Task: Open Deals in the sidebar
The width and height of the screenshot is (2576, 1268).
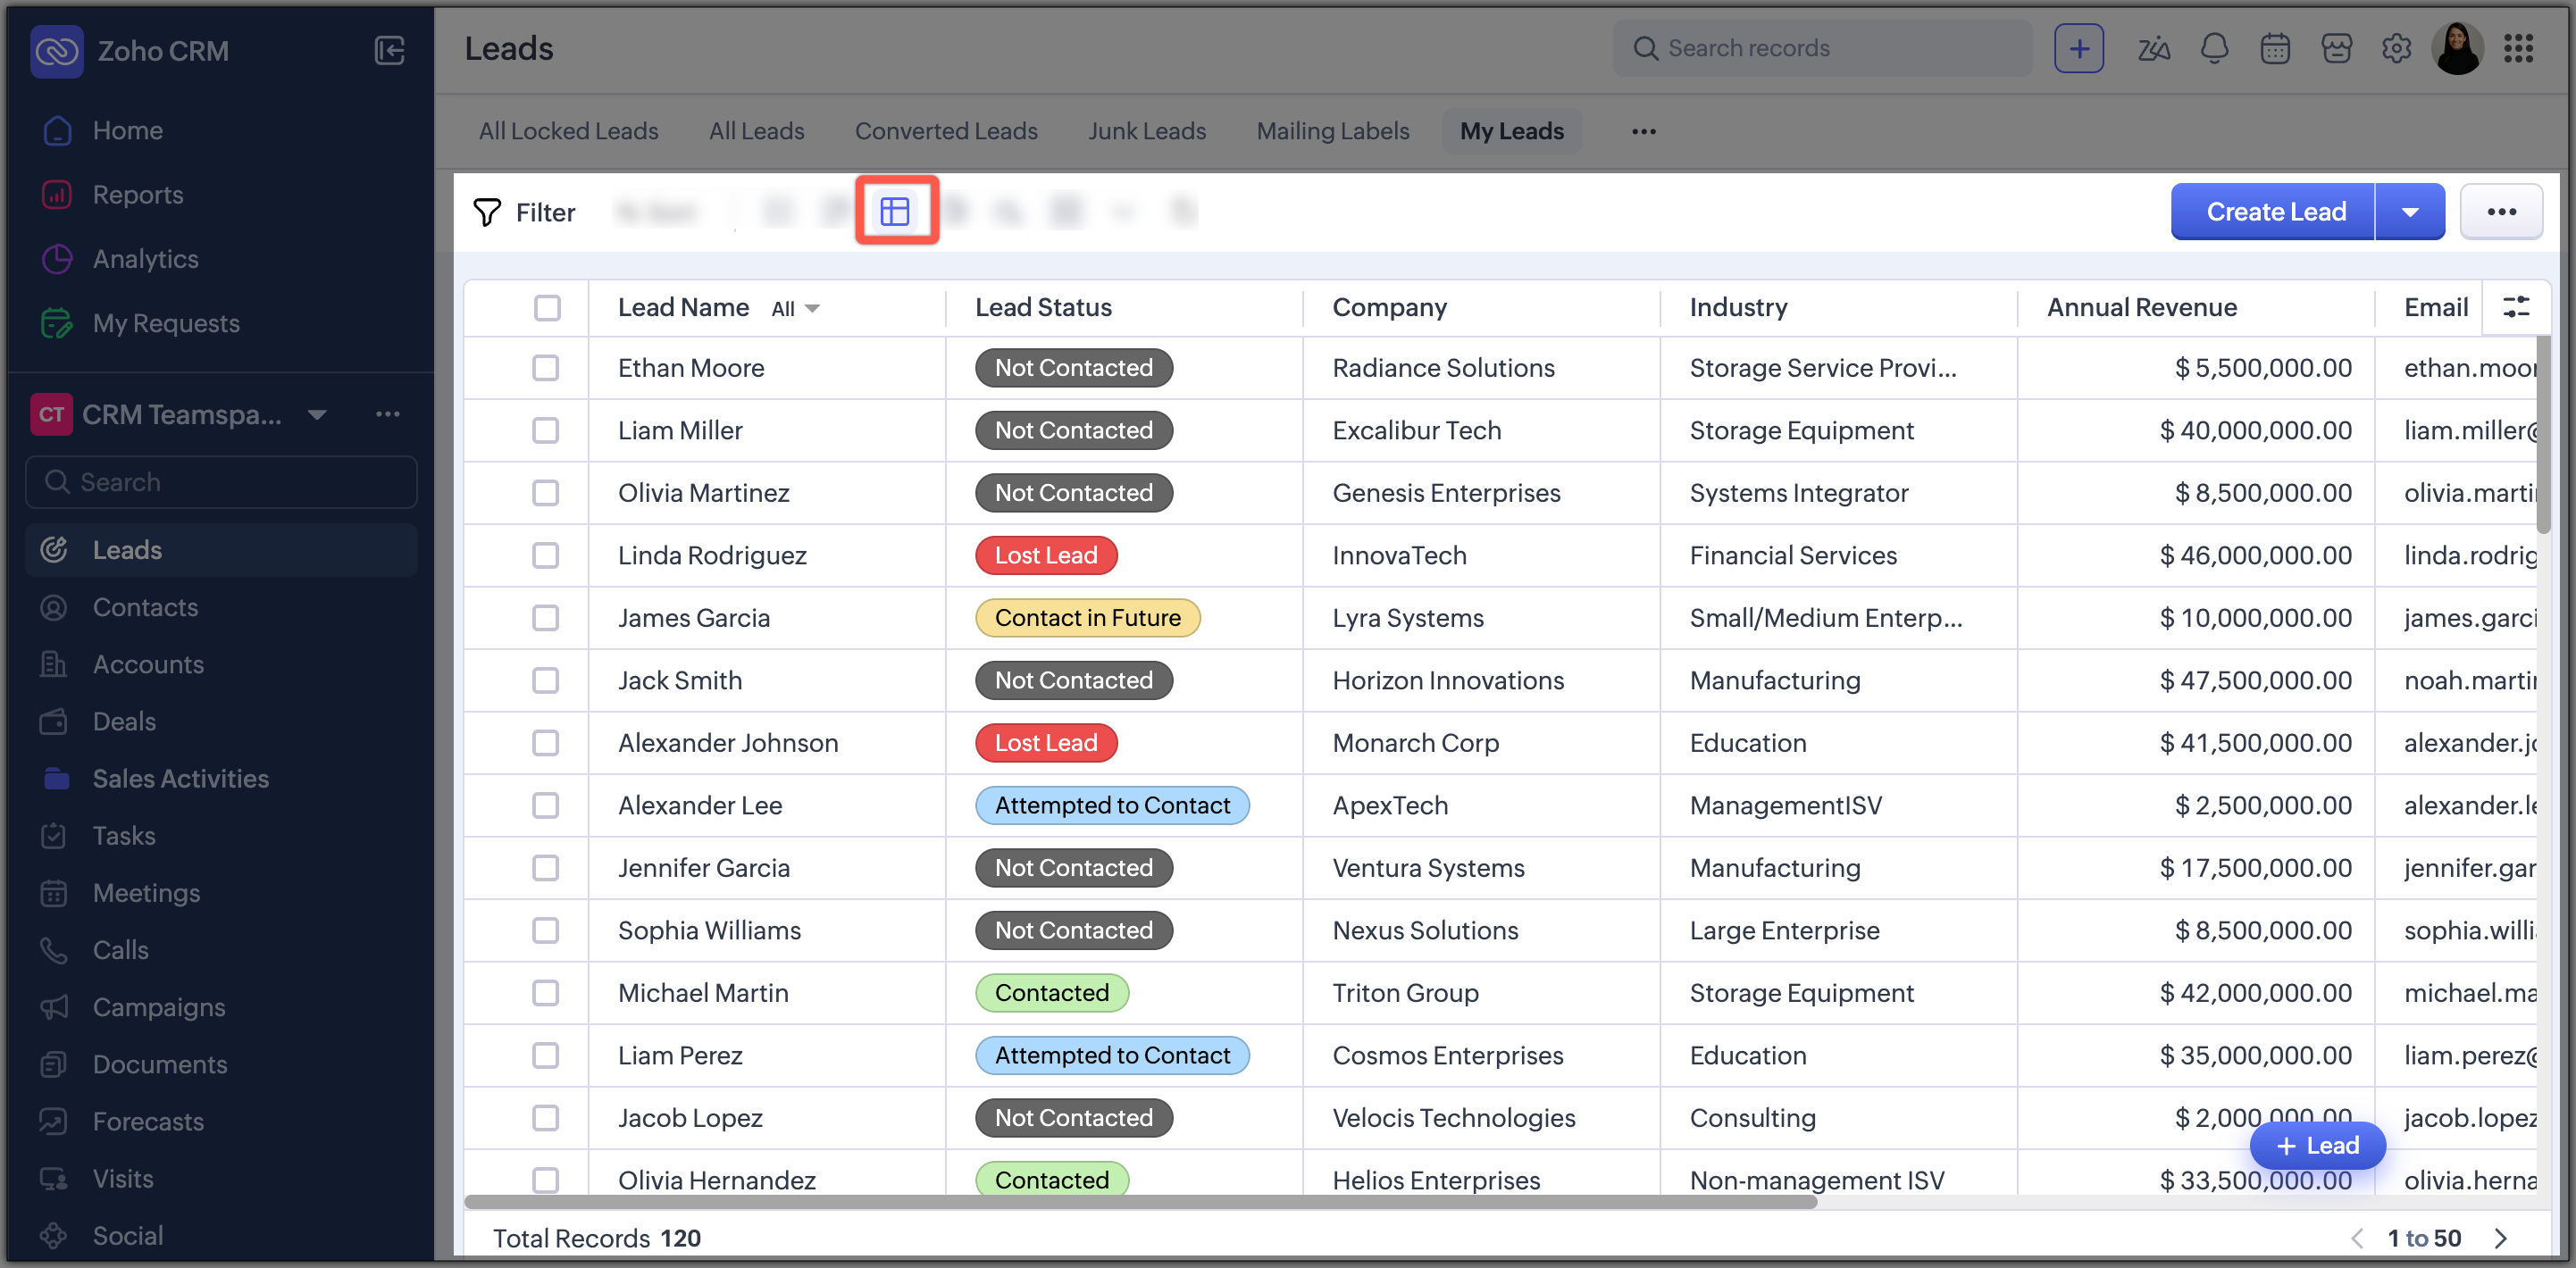Action: coord(124,721)
